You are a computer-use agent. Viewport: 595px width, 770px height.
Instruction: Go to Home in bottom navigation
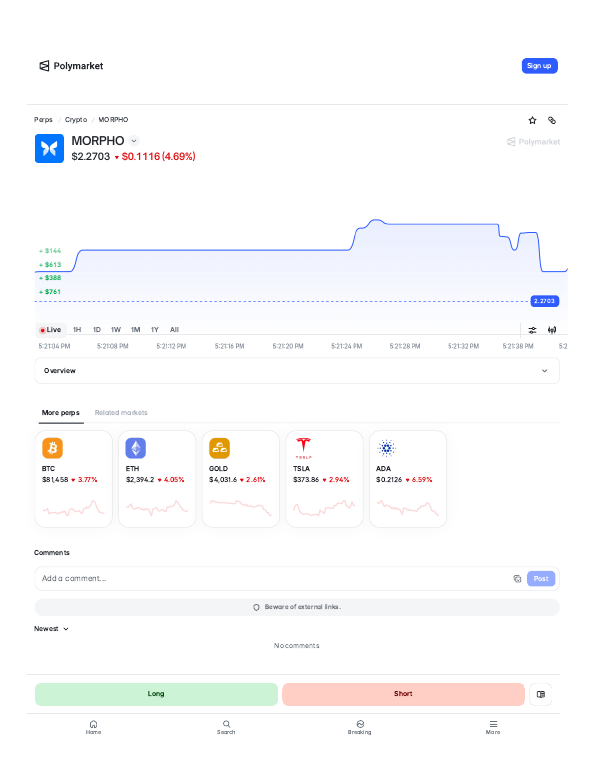pyautogui.click(x=93, y=727)
